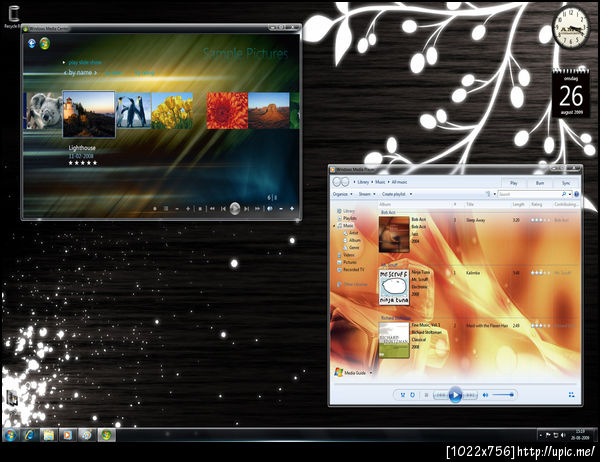Viewport: 600px width, 462px height.
Task: Open Windows Media Player help icon
Action: point(576,194)
